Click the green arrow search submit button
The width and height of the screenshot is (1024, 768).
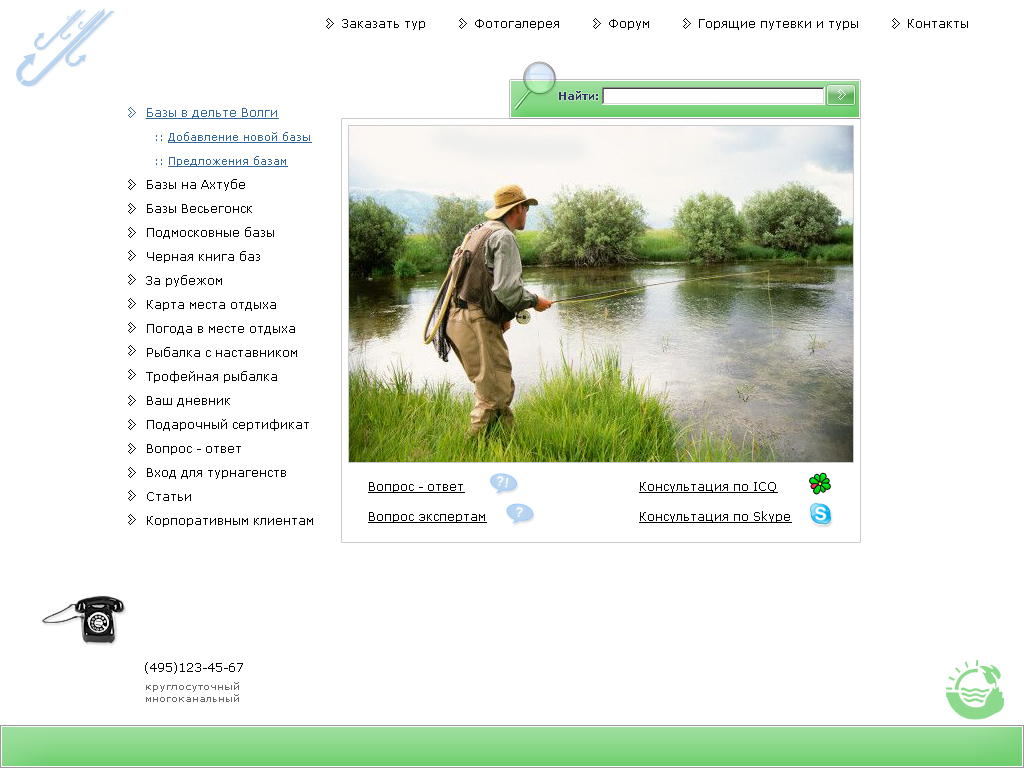[841, 95]
